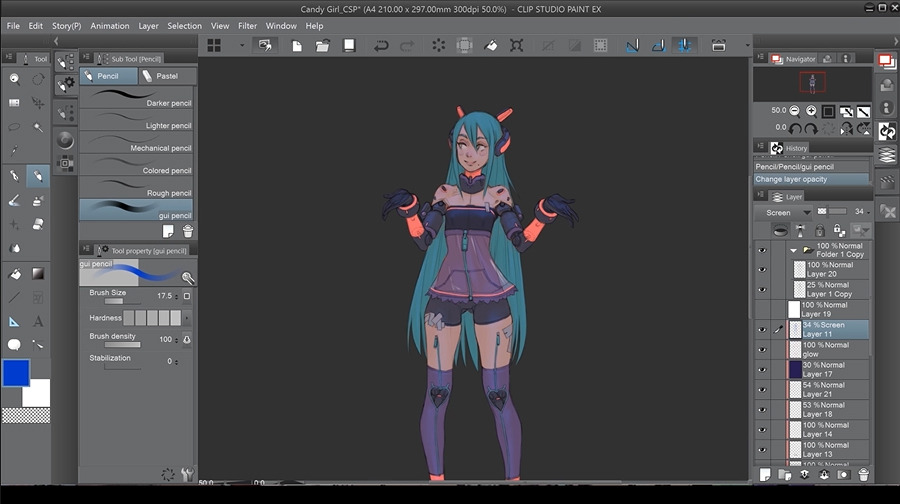Switch to the Pastel sub tool tab
The width and height of the screenshot is (900, 504).
point(167,76)
